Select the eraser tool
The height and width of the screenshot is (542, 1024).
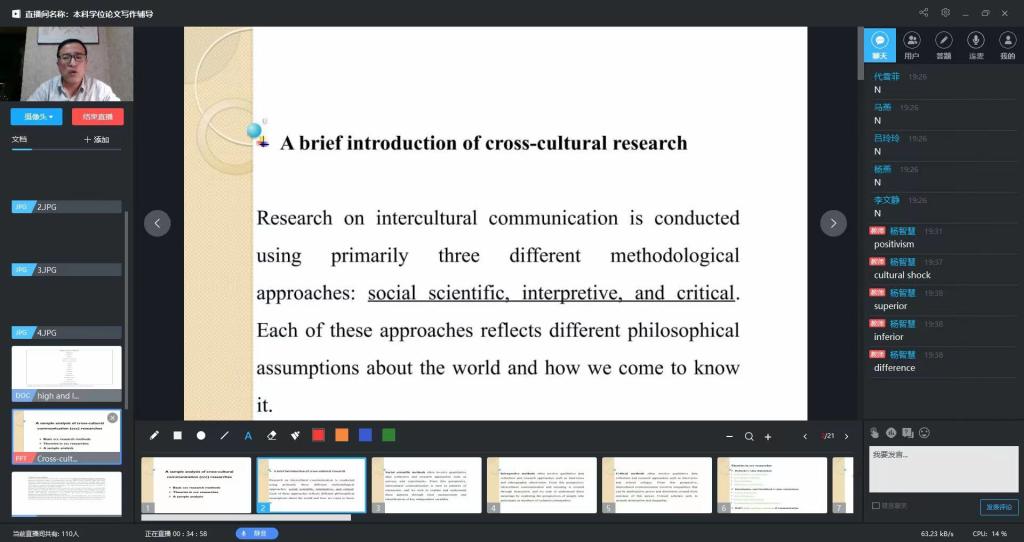pos(272,435)
